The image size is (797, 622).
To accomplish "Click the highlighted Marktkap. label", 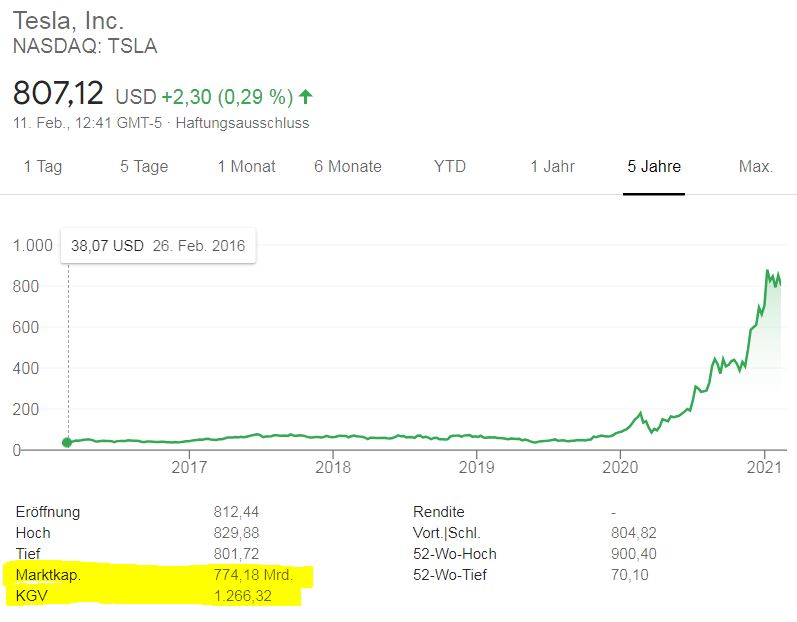I will pyautogui.click(x=48, y=575).
